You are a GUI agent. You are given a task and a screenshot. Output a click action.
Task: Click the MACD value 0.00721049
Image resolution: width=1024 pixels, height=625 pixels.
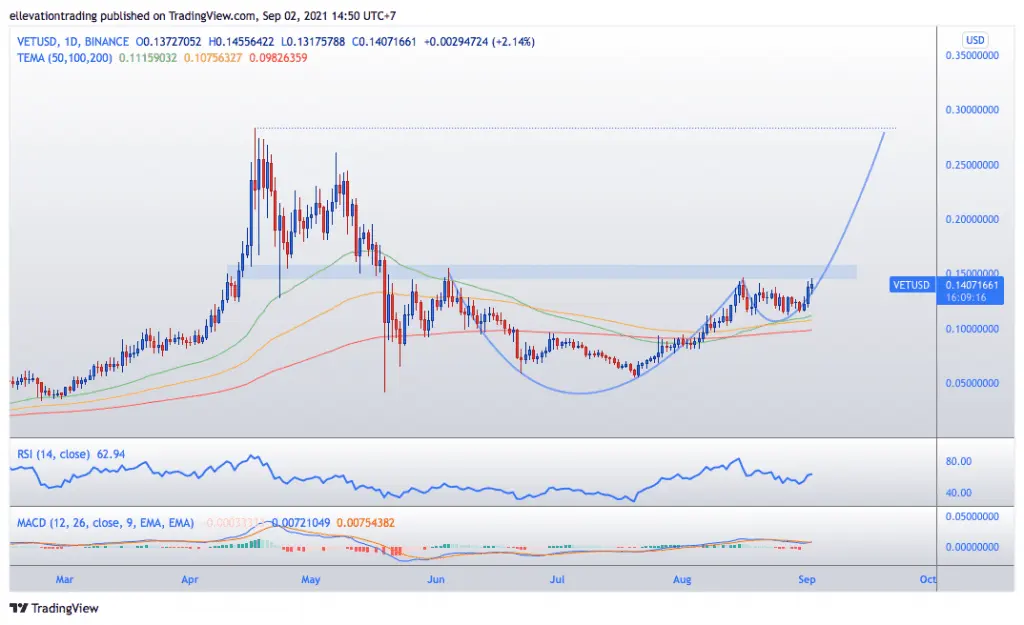(301, 523)
